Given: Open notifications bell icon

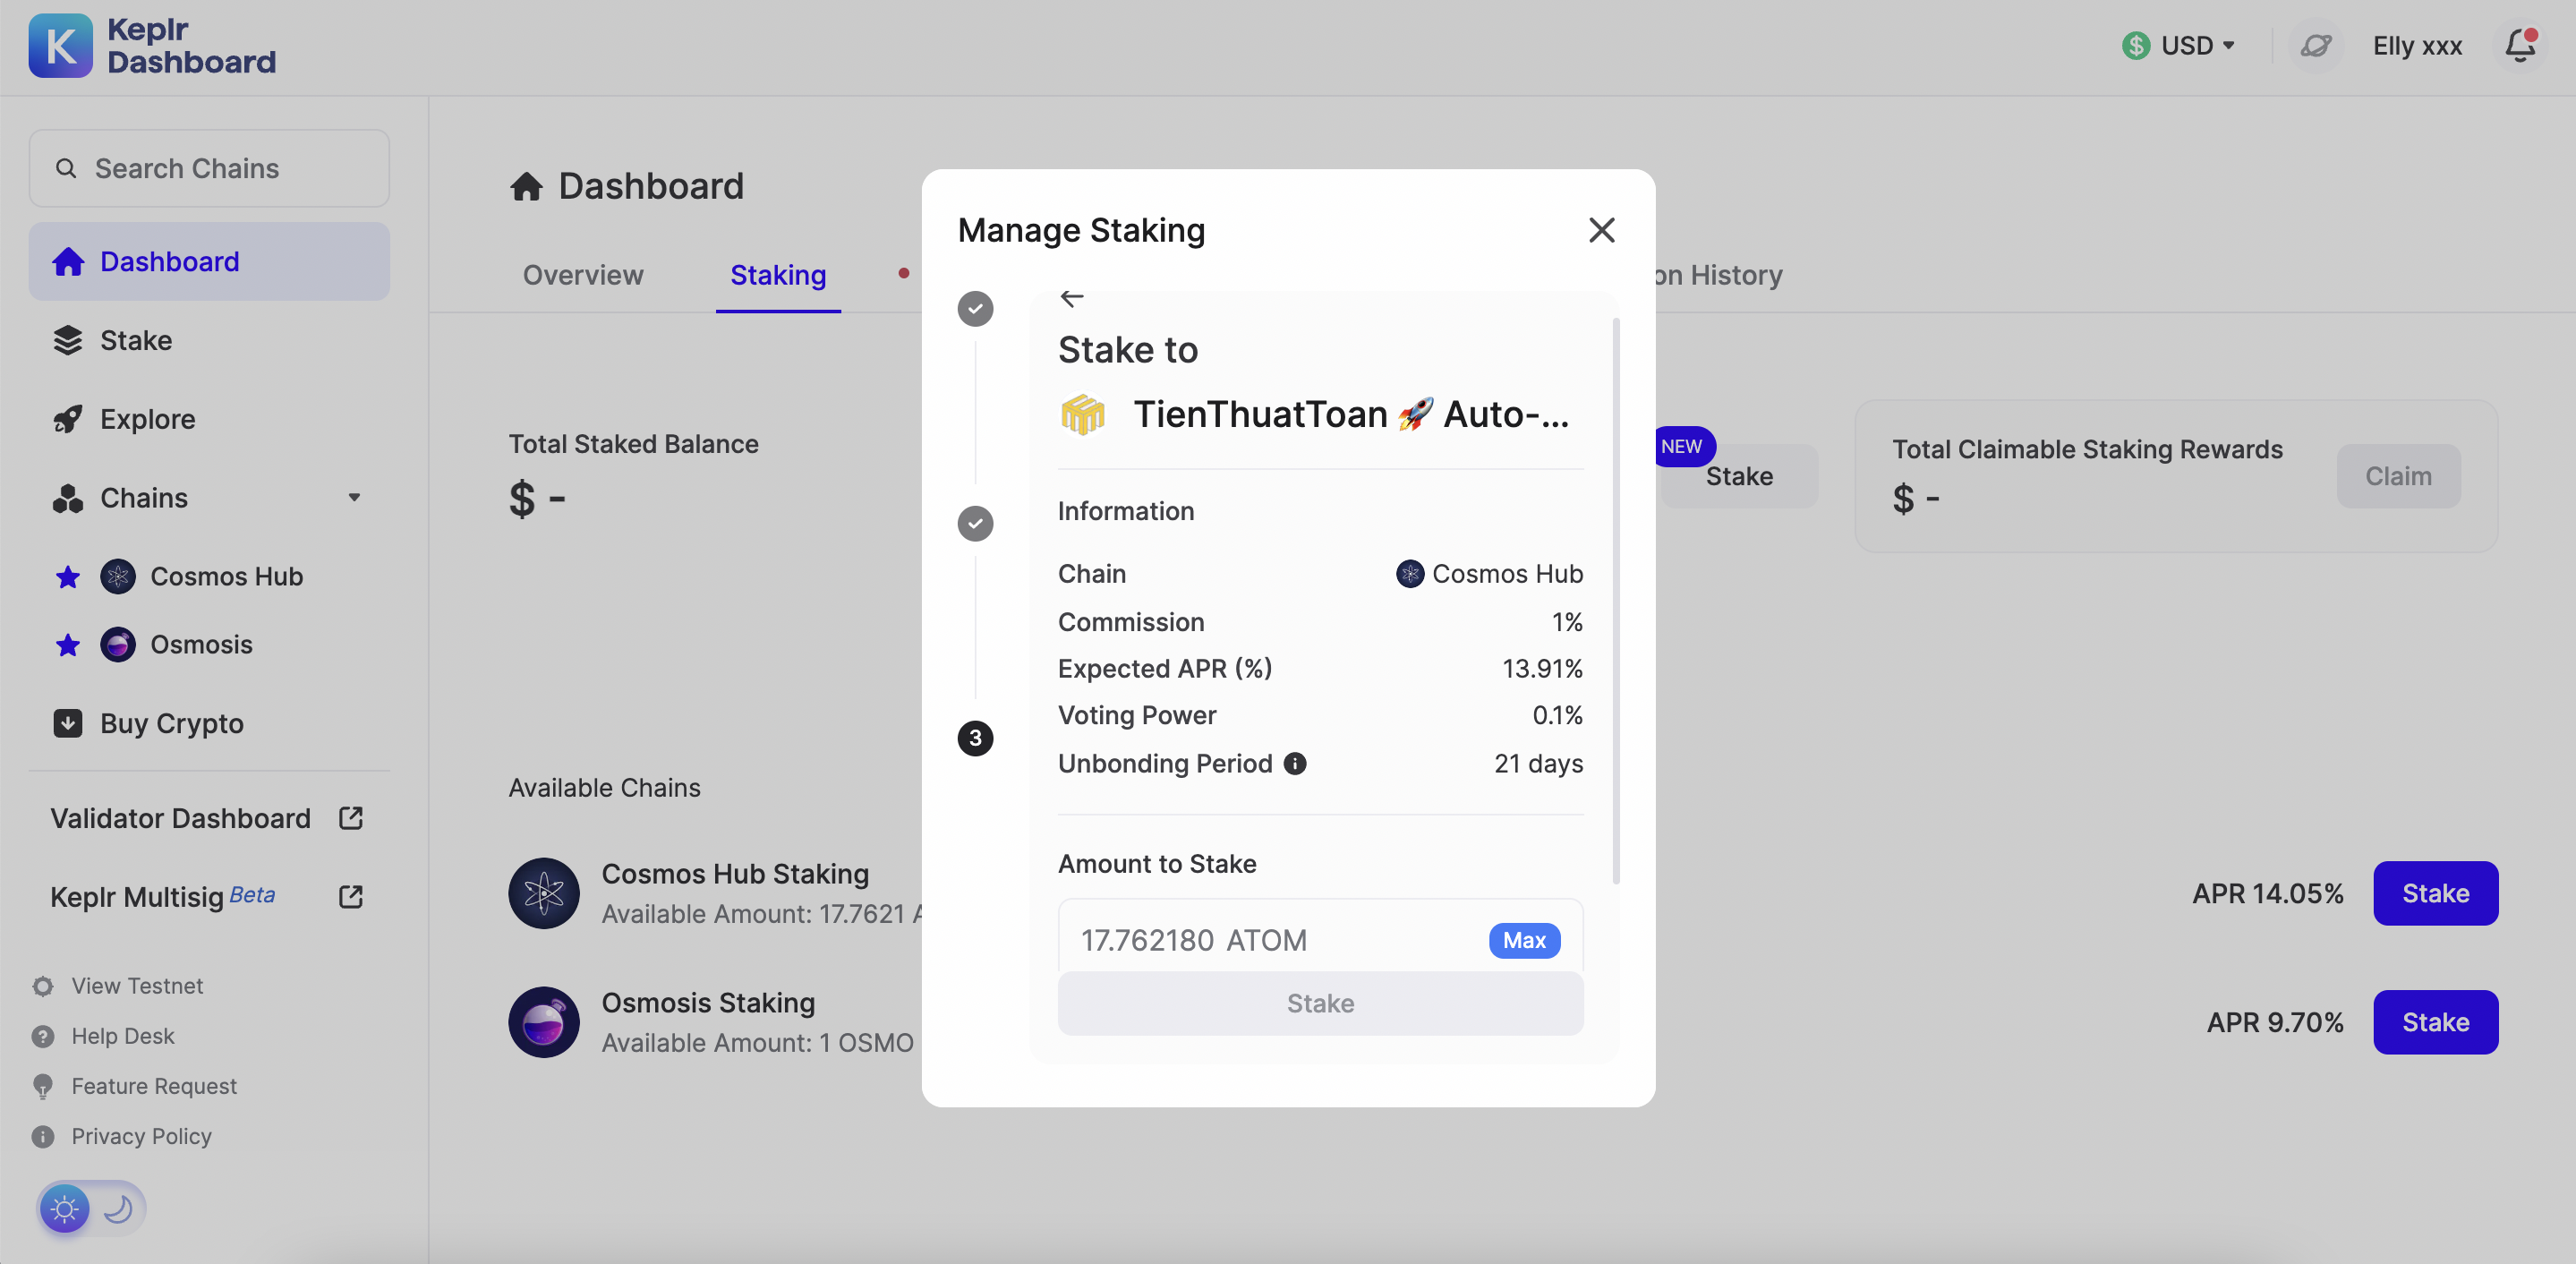Looking at the screenshot, I should (x=2520, y=46).
